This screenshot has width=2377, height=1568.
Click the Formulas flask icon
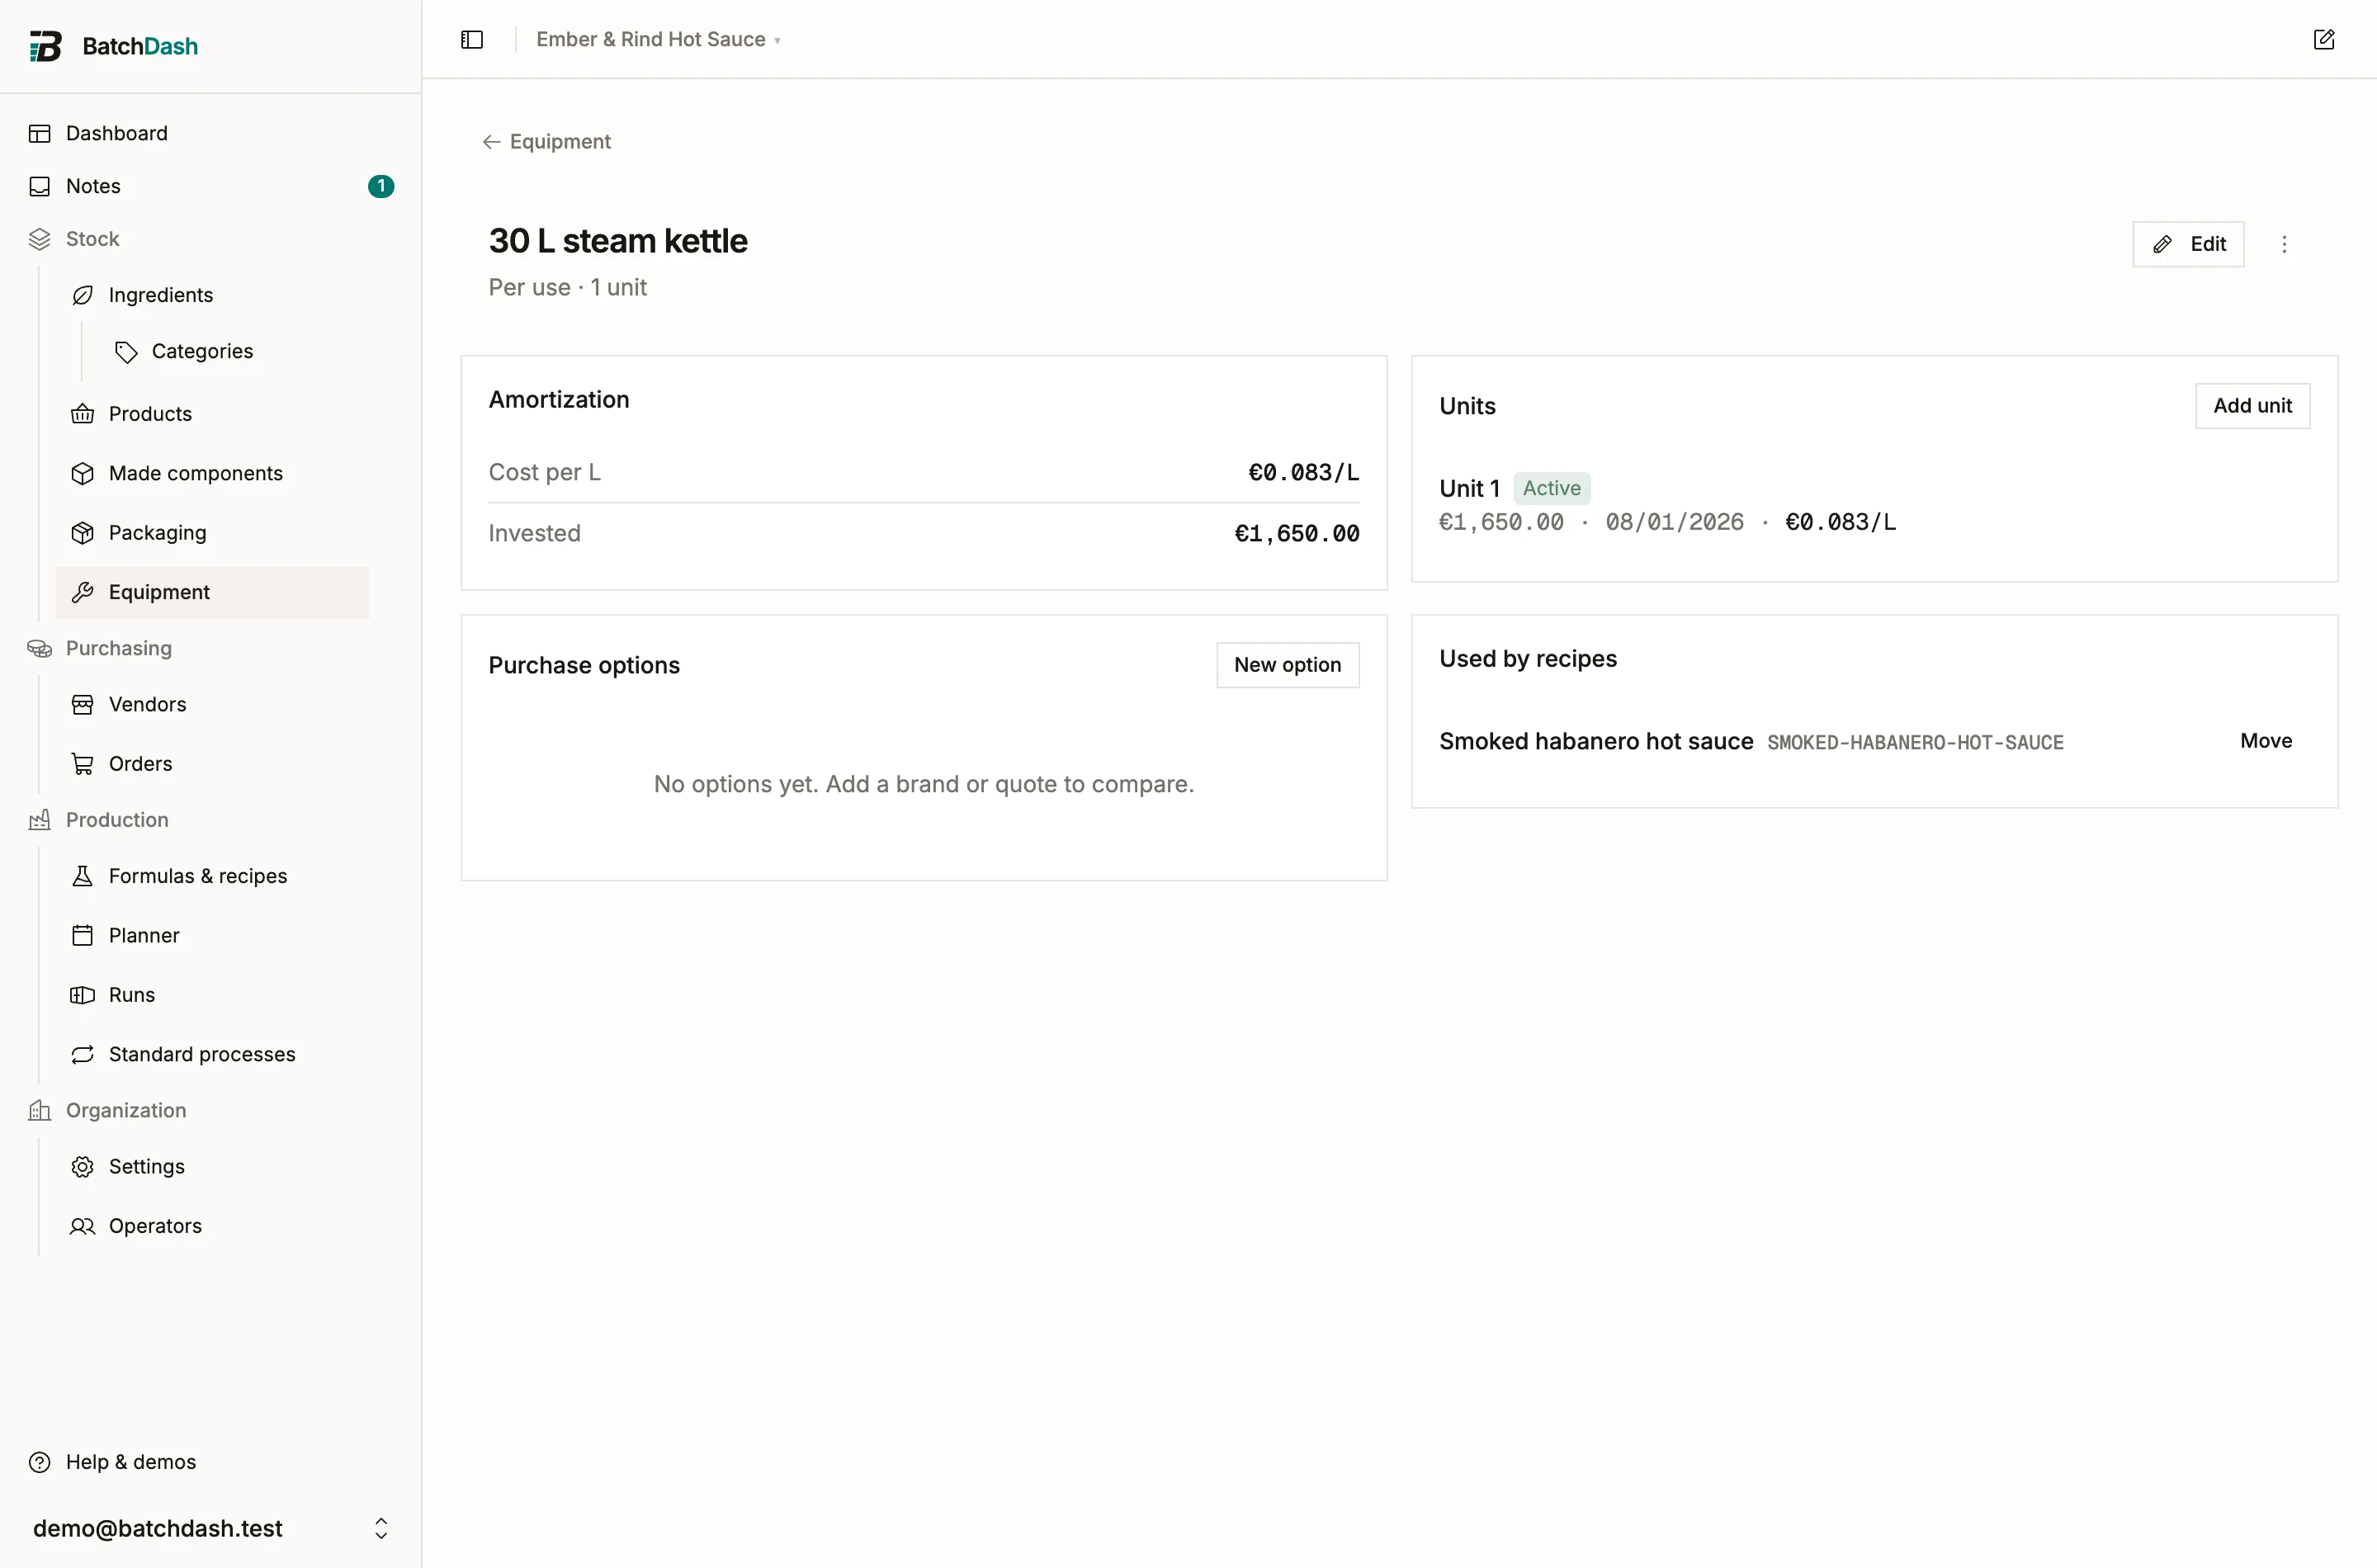coord(83,876)
